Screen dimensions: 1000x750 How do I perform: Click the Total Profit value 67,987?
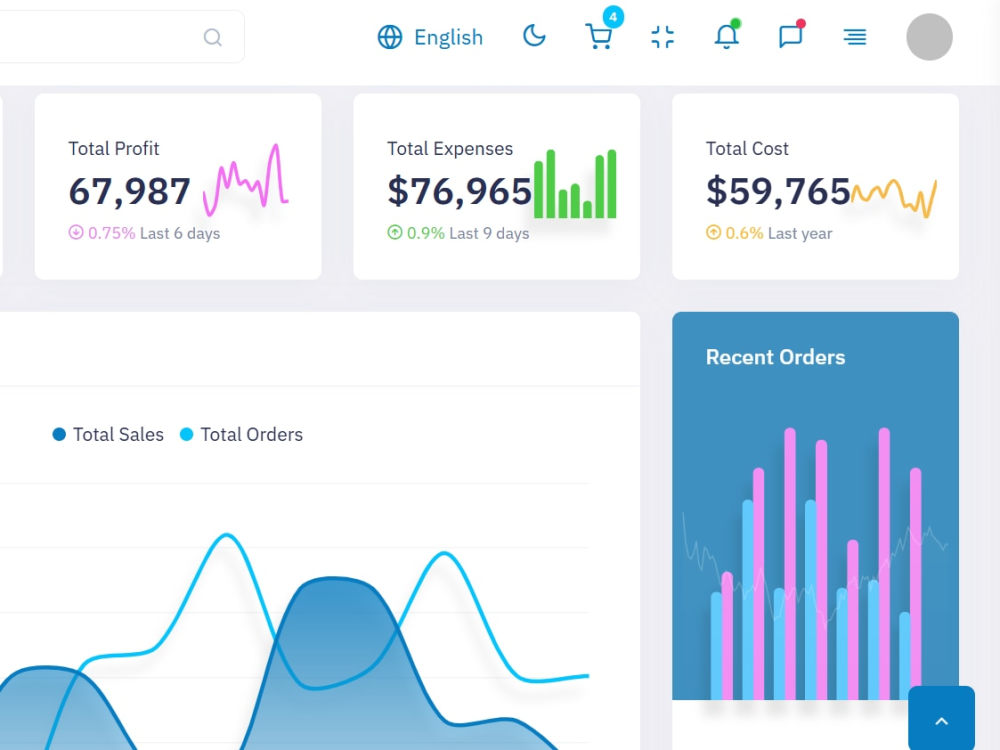click(129, 191)
